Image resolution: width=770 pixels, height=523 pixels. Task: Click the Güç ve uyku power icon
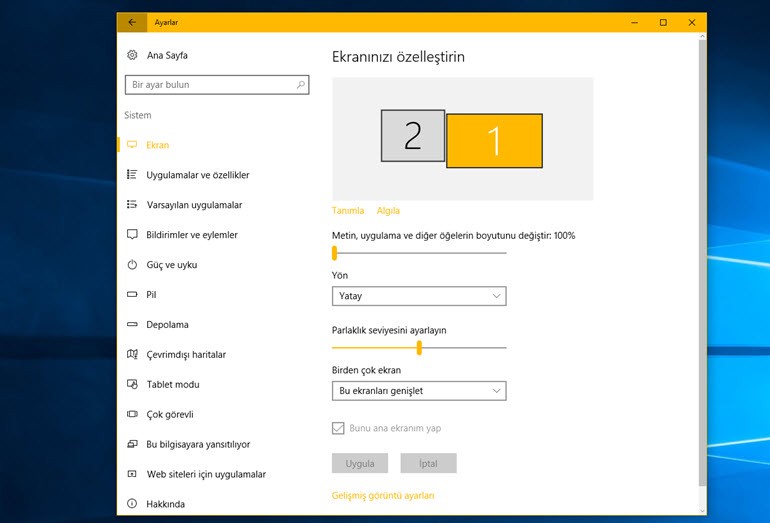(x=132, y=265)
